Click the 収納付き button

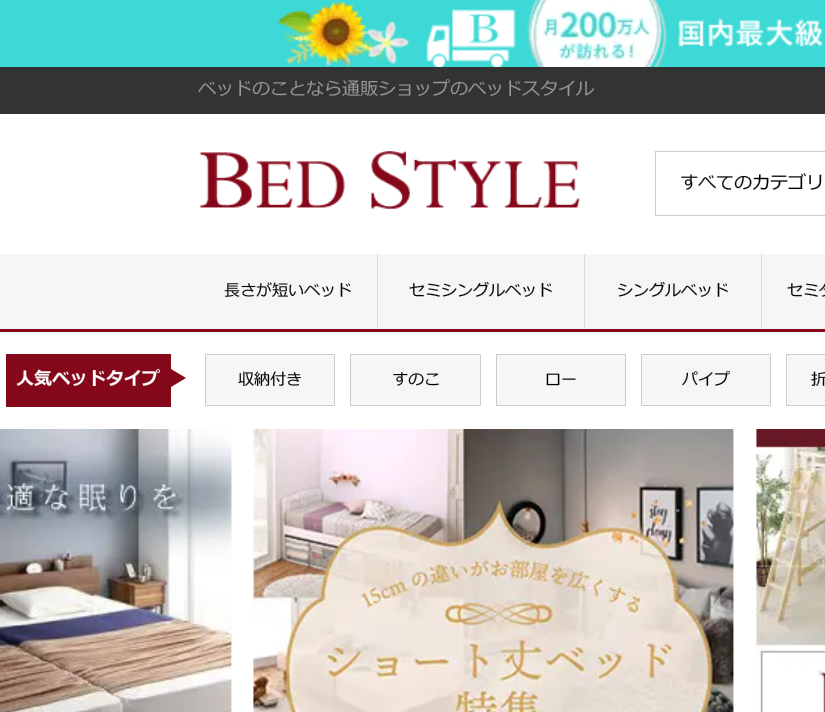270,379
